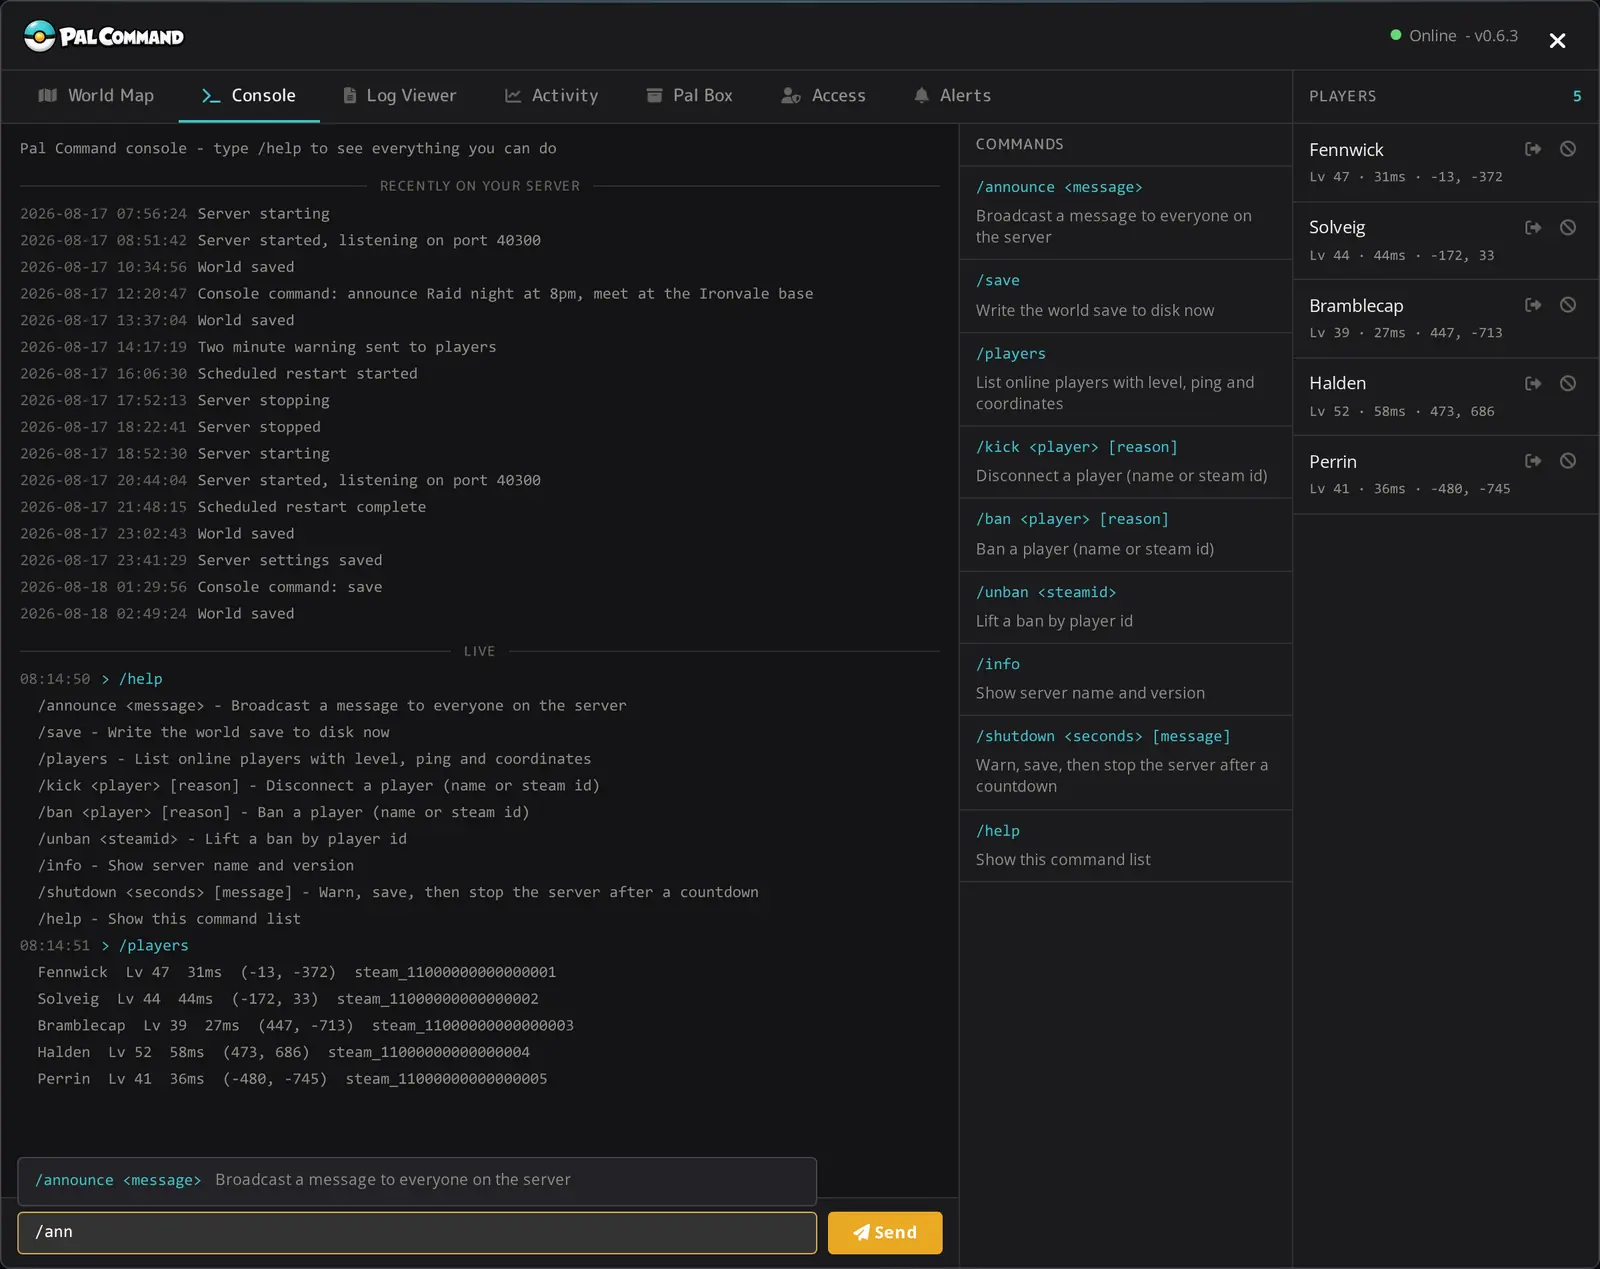1600x1269 pixels.
Task: Select the /kick command in Commands list
Action: click(x=1126, y=462)
